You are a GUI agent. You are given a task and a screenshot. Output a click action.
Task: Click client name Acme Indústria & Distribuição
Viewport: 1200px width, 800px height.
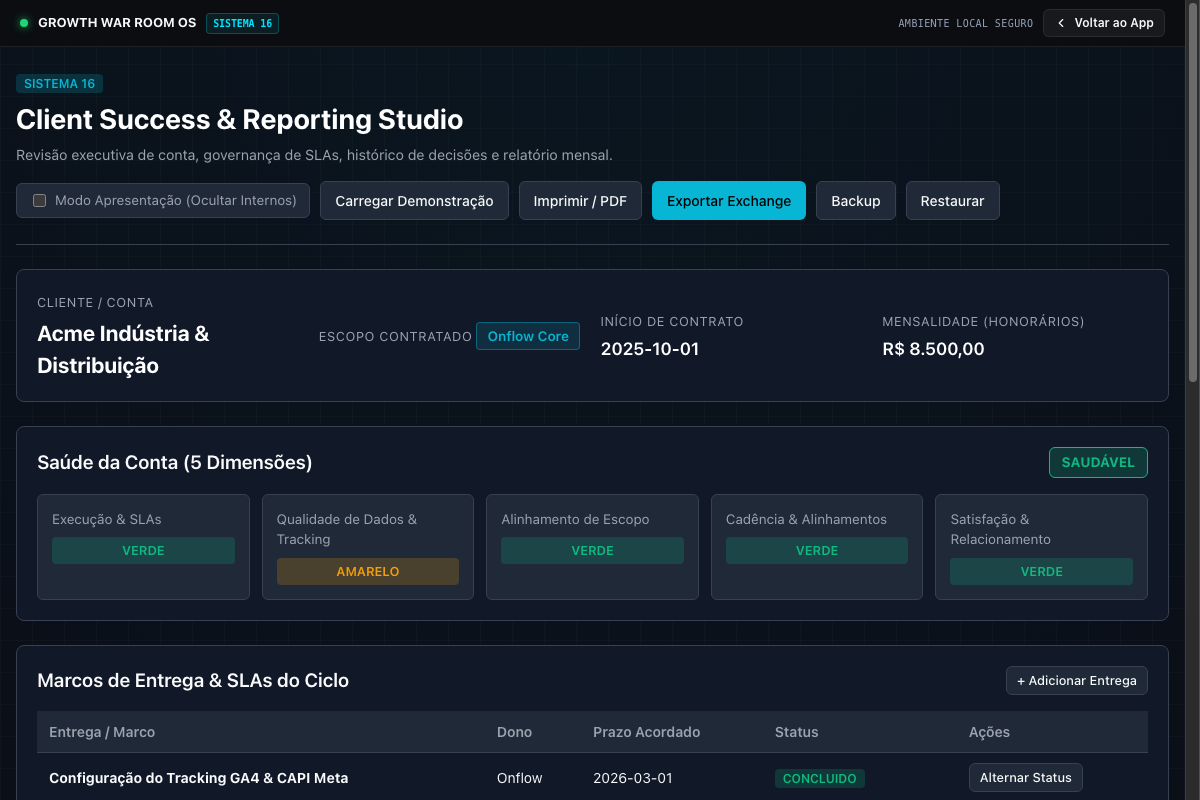click(123, 349)
